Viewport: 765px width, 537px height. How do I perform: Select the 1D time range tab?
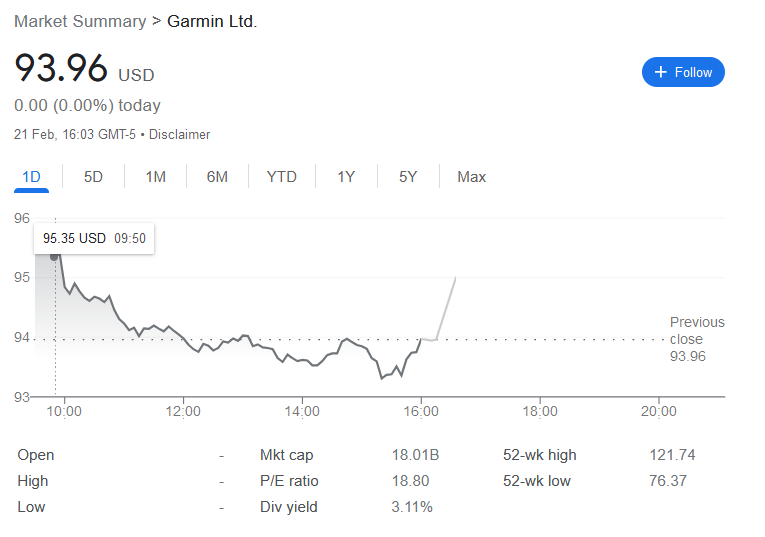[32, 177]
